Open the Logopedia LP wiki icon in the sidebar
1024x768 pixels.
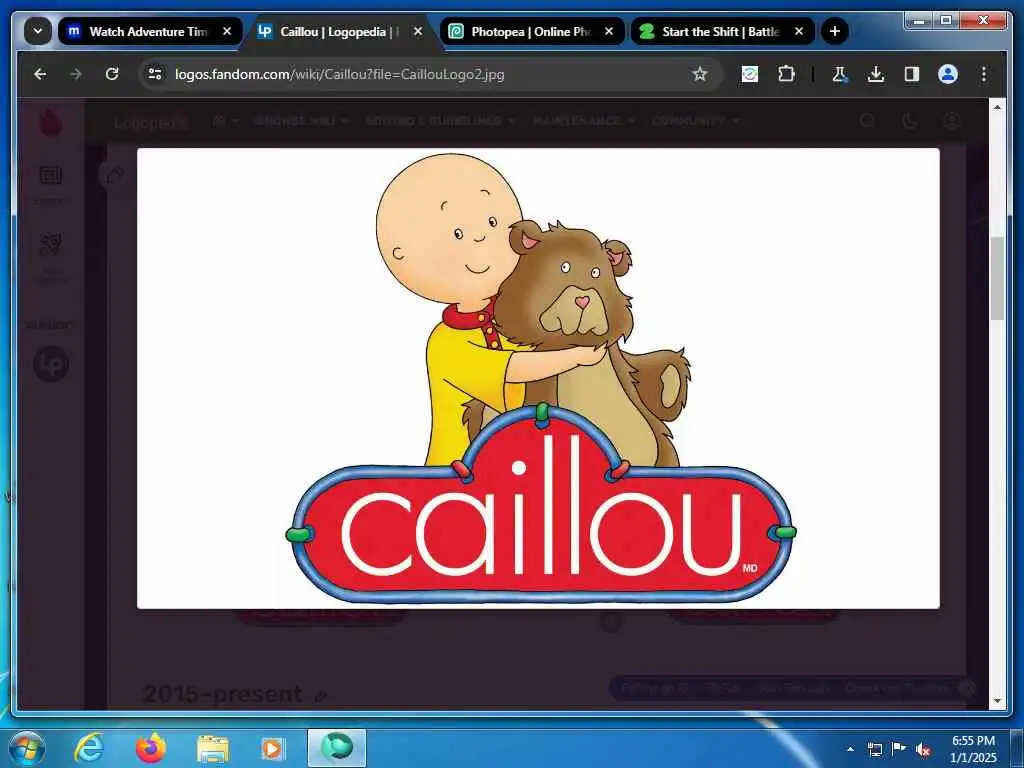(51, 364)
